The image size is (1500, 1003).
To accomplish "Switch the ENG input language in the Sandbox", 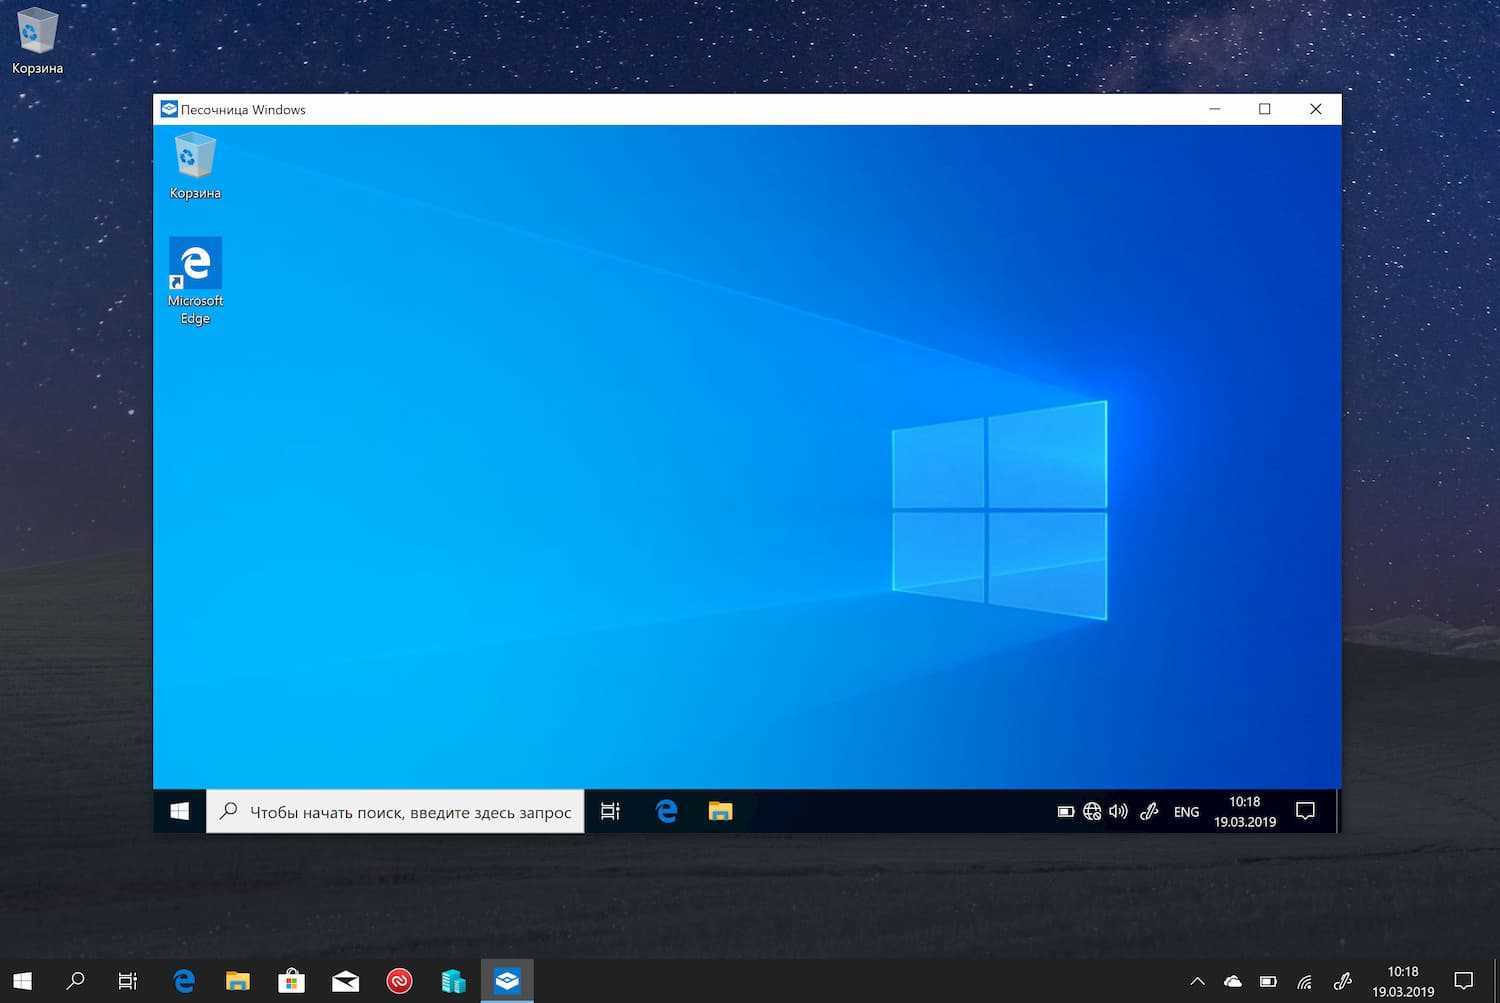I will point(1186,812).
